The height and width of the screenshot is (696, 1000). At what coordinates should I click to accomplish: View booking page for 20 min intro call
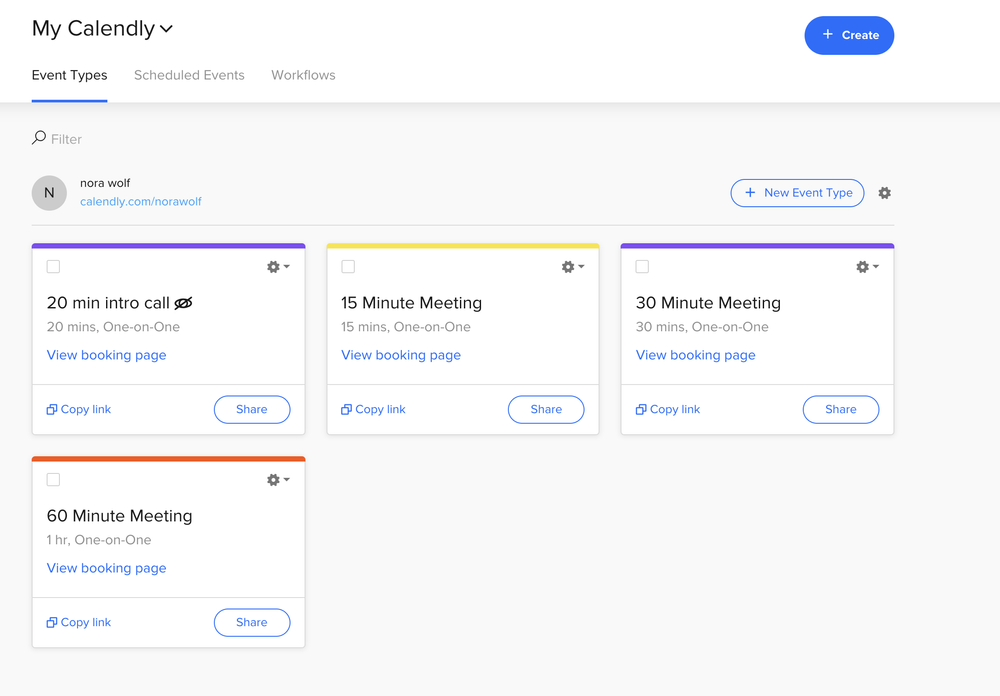point(107,355)
